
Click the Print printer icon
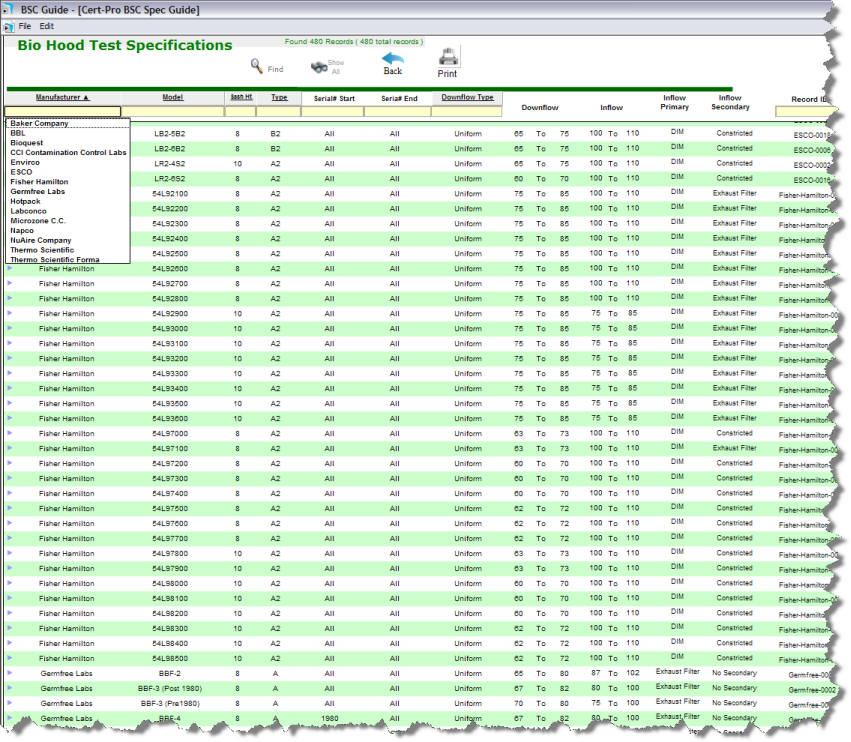448,58
